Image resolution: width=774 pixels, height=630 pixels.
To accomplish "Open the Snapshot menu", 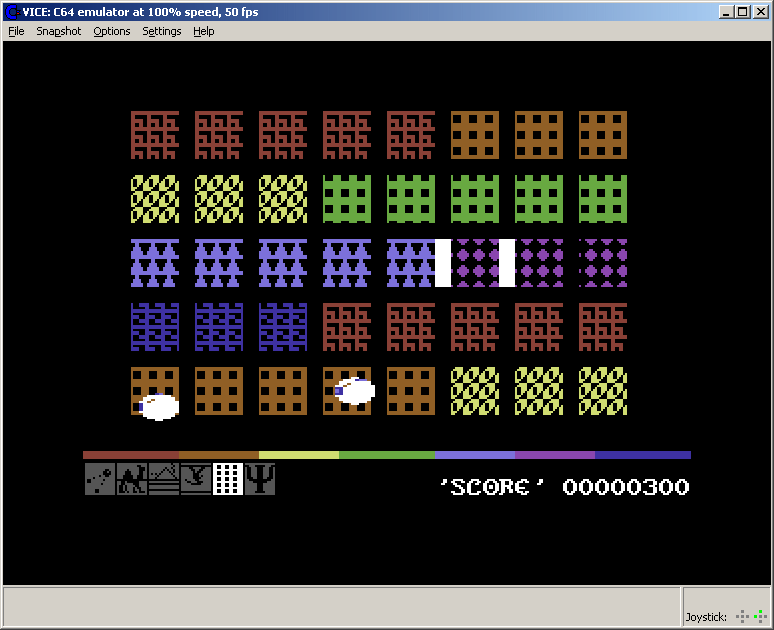I will point(59,31).
